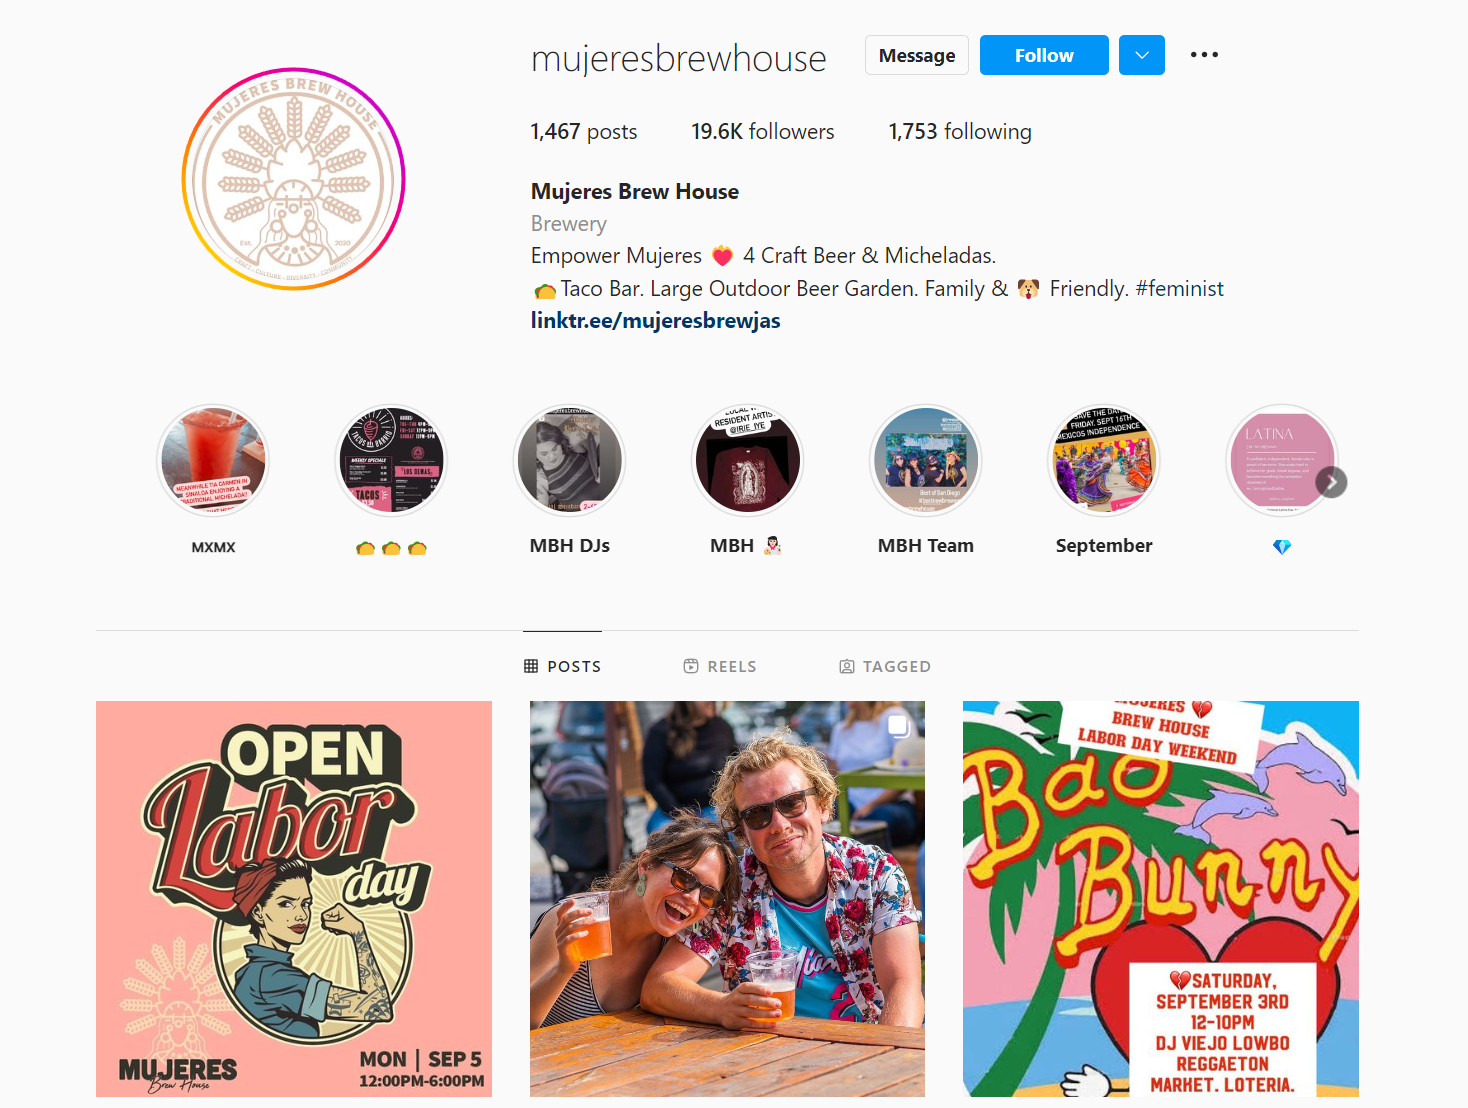
Task: Select the Posts grid tab
Action: 562,666
